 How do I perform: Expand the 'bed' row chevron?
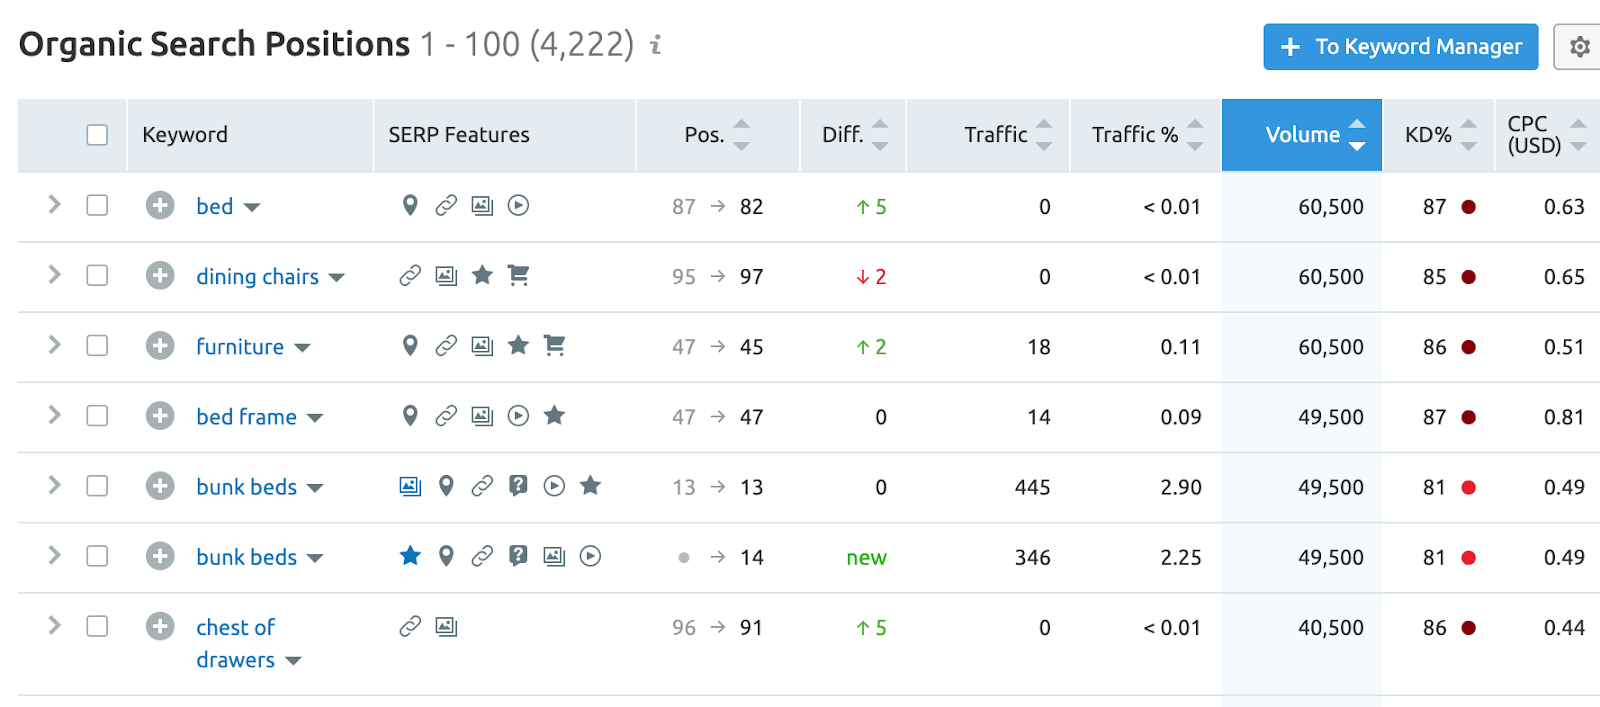point(55,204)
